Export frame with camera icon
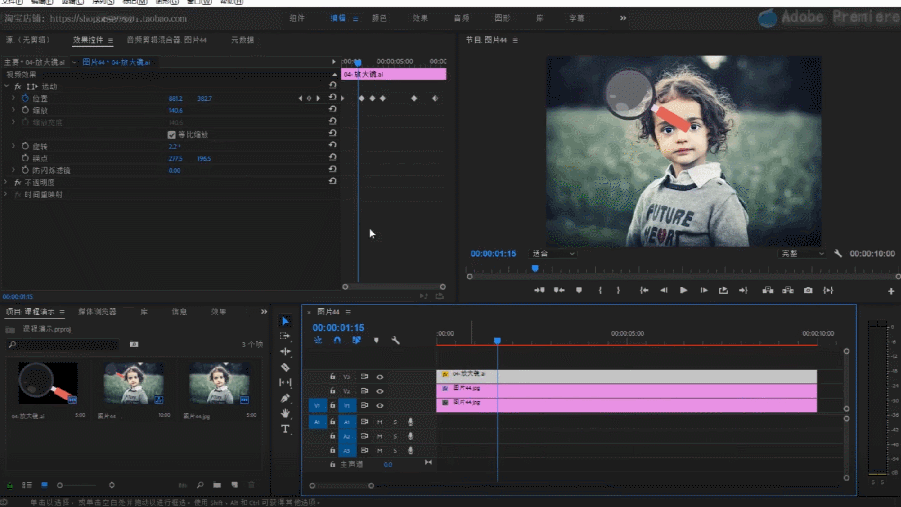 tap(808, 290)
